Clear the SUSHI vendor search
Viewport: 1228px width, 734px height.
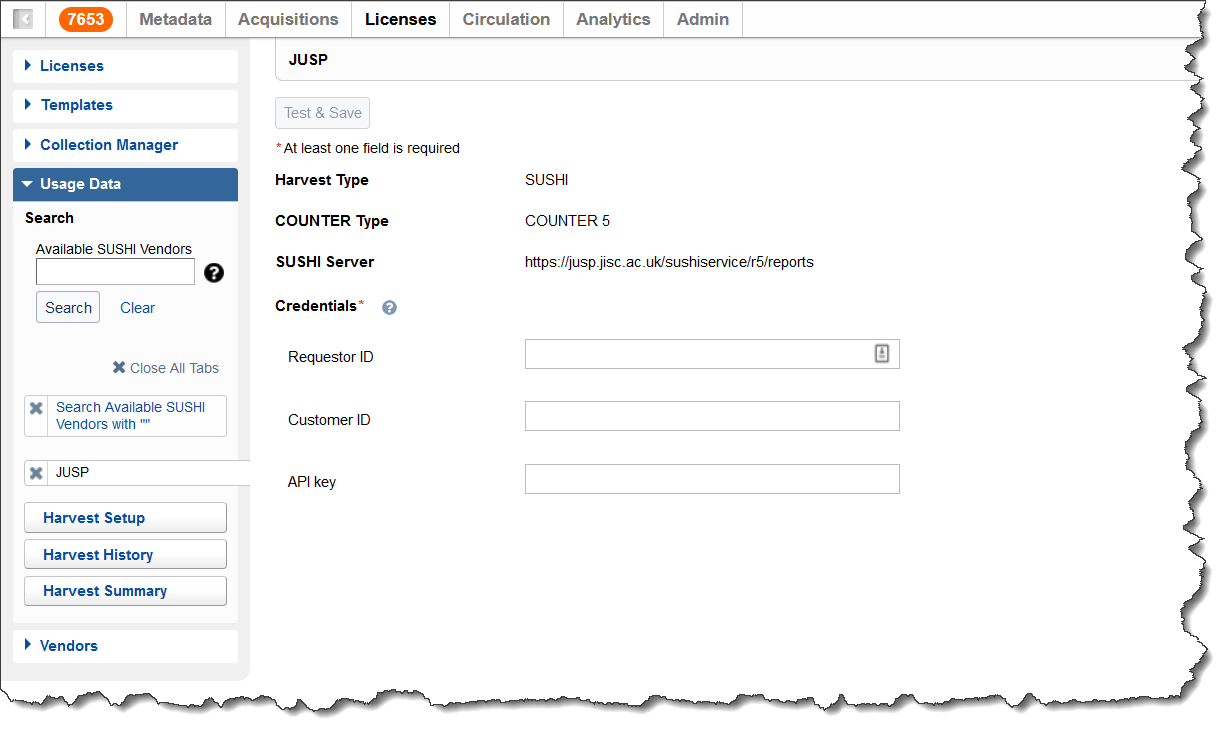137,308
